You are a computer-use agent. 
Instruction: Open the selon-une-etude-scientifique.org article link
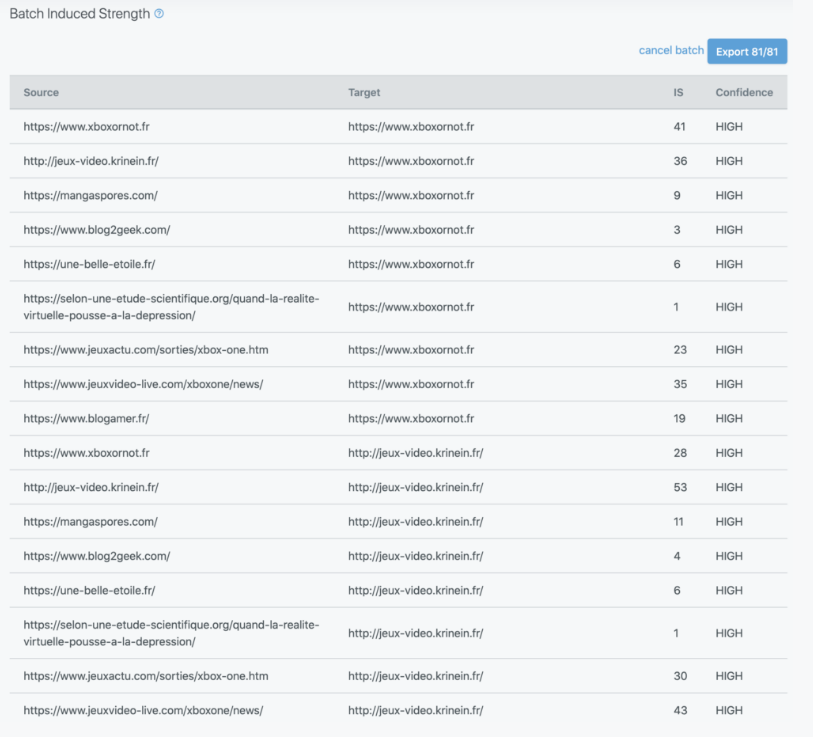click(170, 307)
